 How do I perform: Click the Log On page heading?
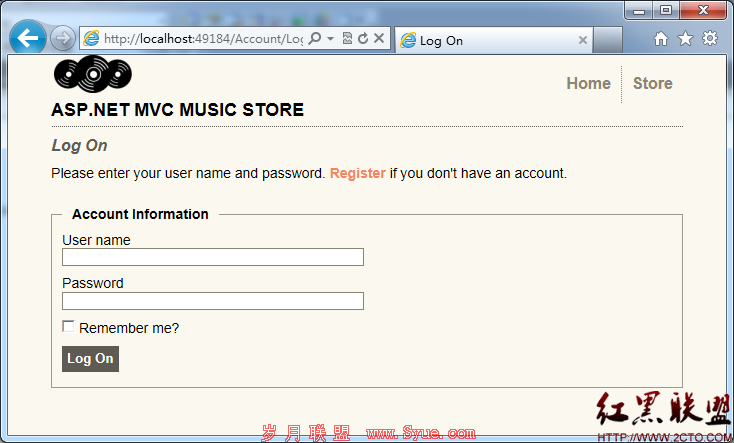point(80,146)
